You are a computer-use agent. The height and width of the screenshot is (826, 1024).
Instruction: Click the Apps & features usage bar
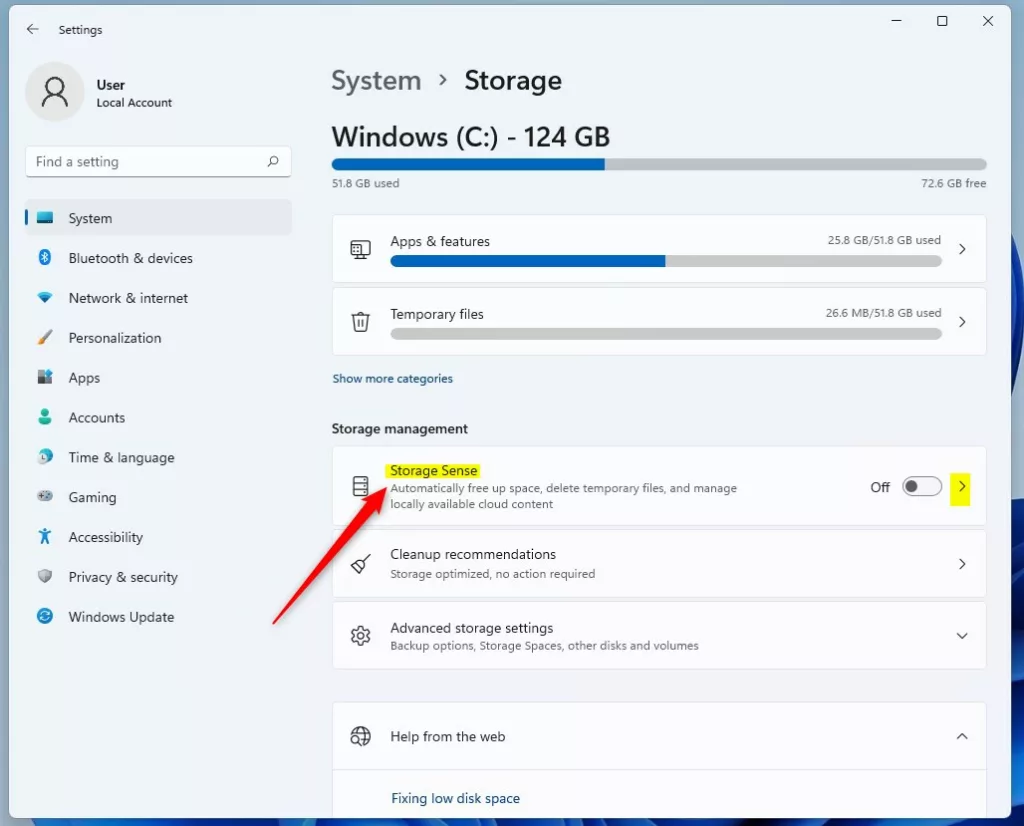(666, 261)
